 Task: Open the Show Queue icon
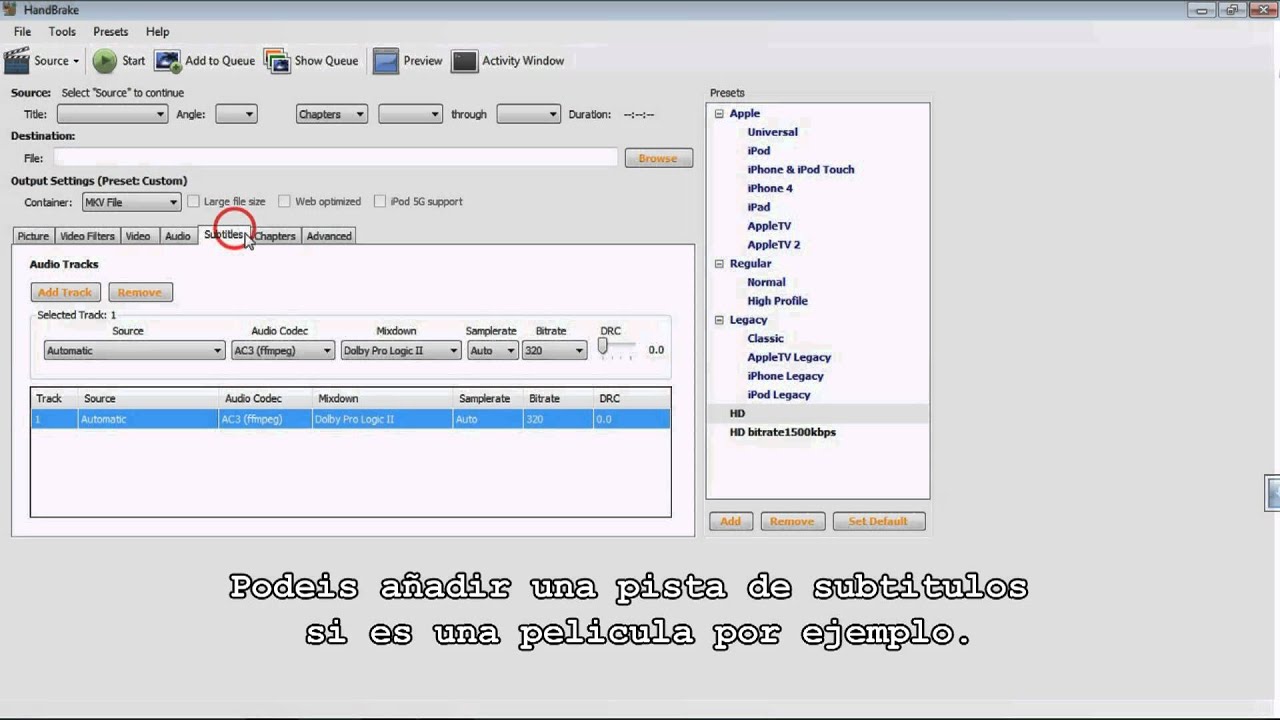[277, 61]
